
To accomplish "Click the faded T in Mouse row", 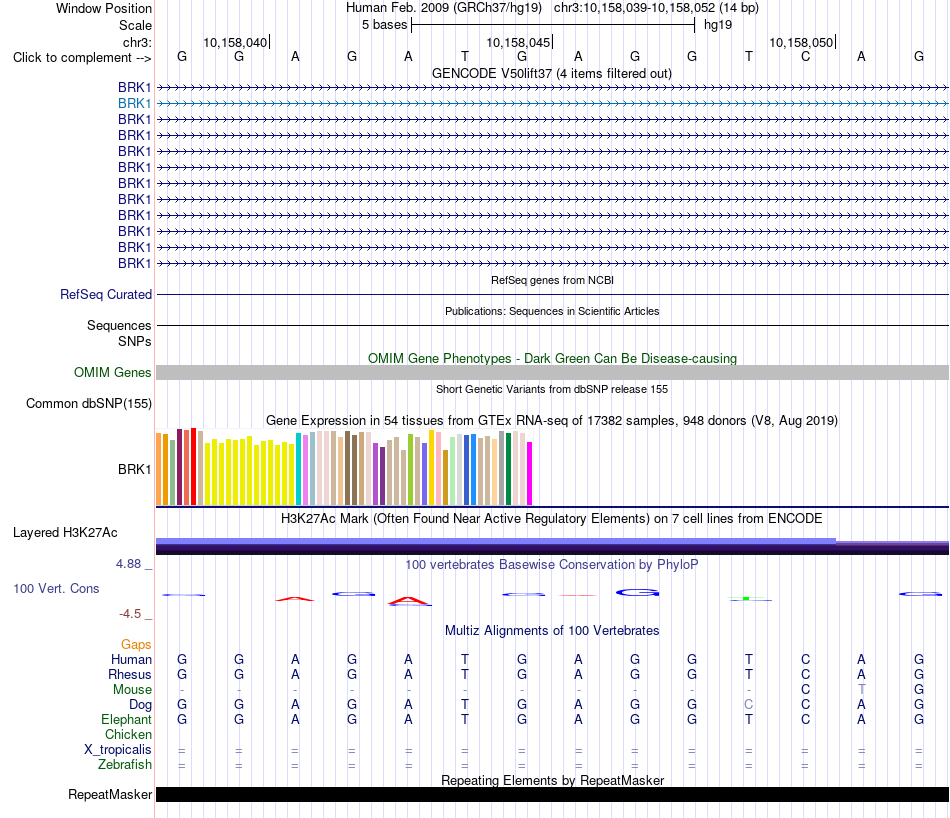I will pyautogui.click(x=862, y=690).
